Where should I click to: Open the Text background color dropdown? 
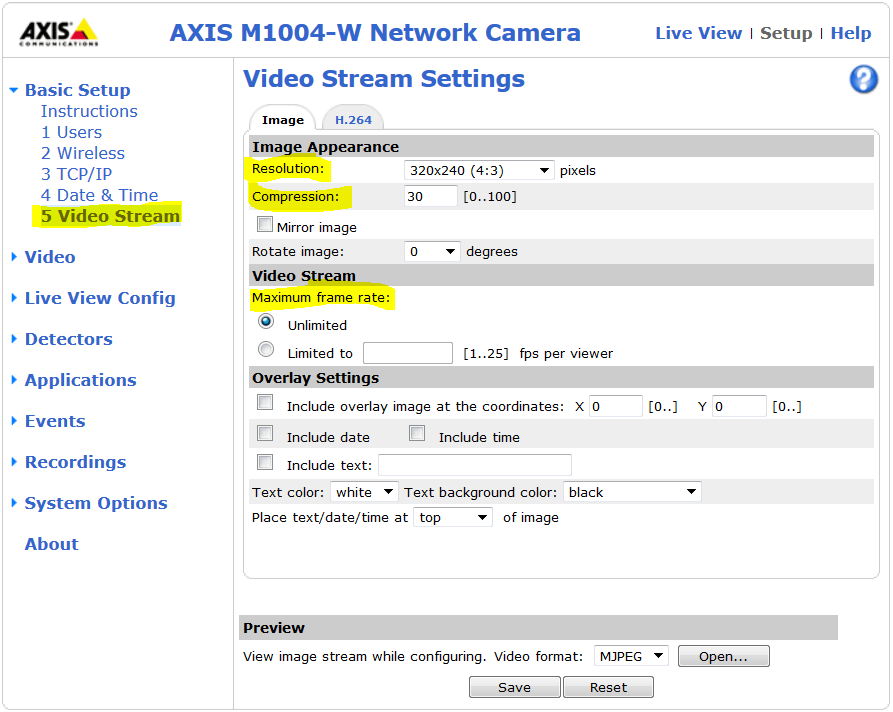coord(632,492)
